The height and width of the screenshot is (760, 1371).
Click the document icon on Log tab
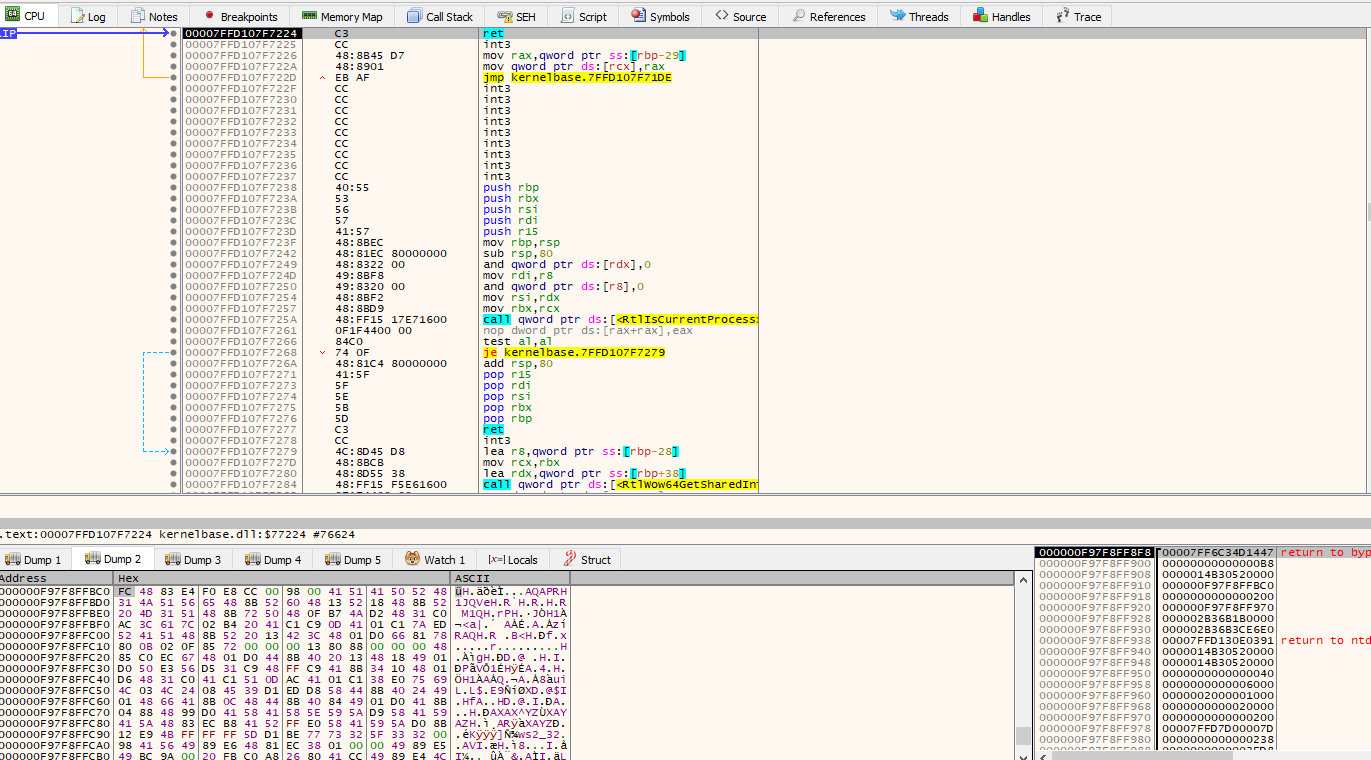[77, 16]
